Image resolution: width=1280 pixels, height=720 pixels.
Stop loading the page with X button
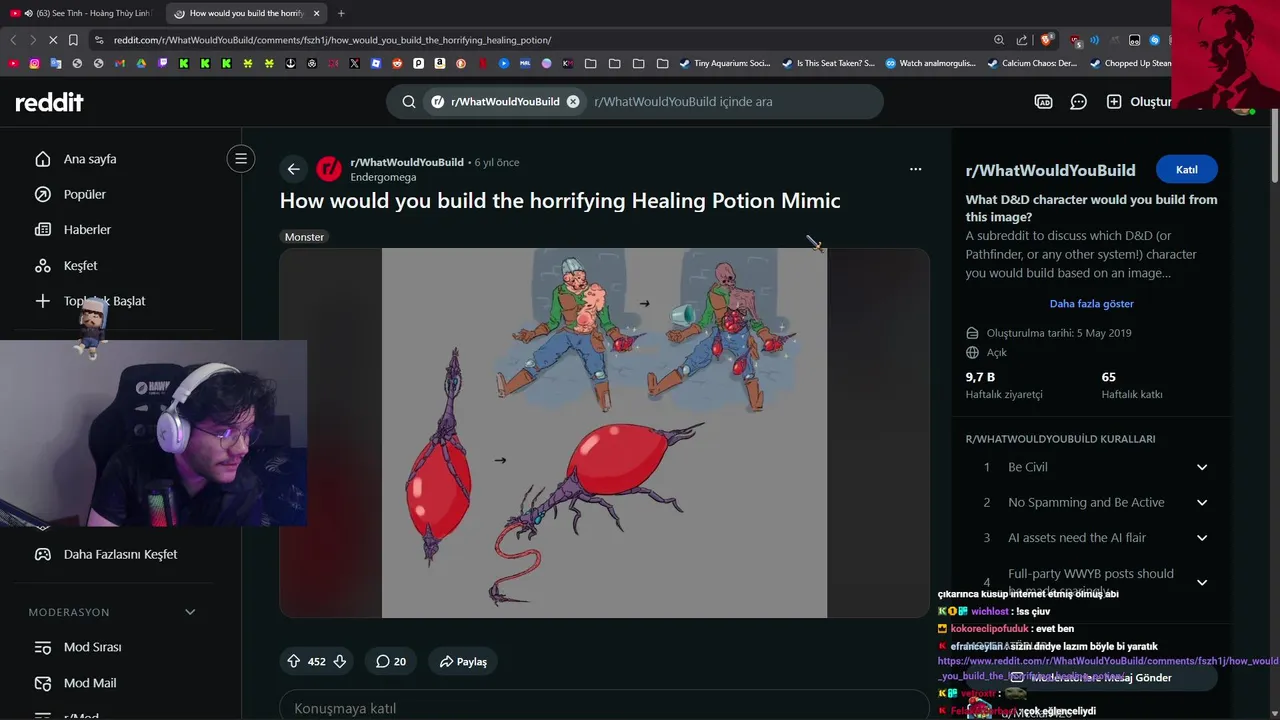pyautogui.click(x=53, y=40)
